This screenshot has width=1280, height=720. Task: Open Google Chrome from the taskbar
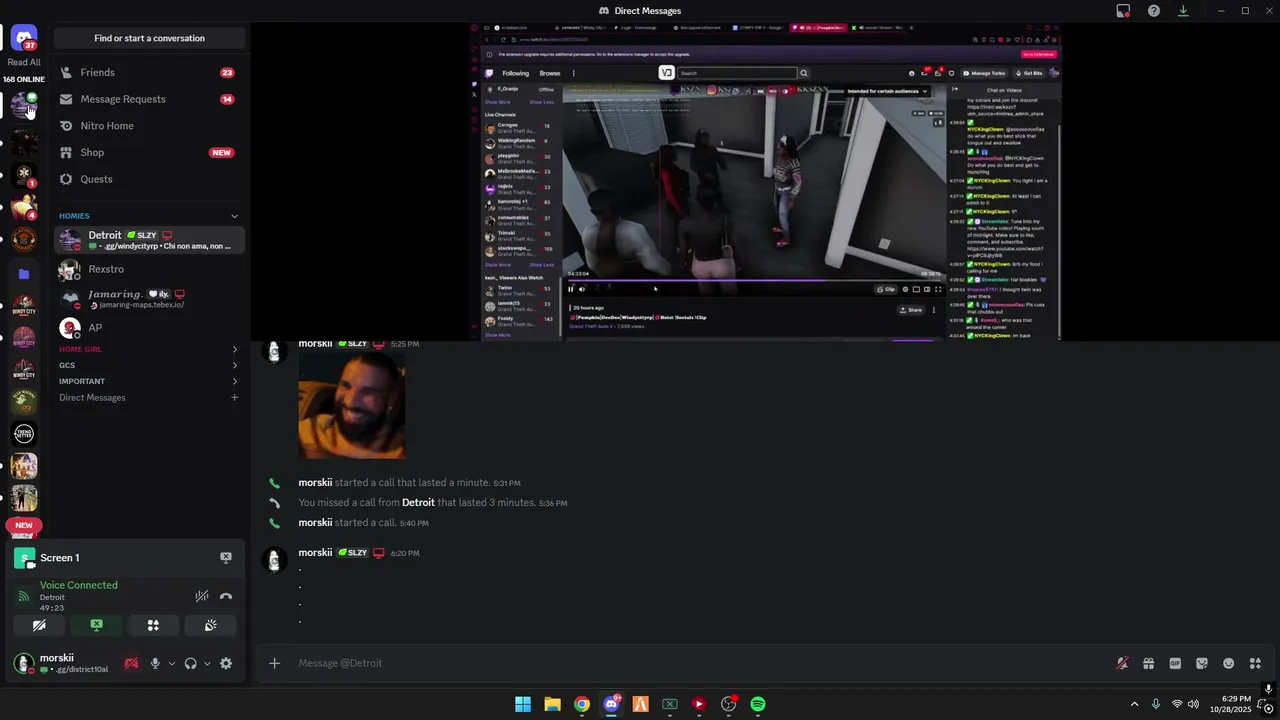582,704
